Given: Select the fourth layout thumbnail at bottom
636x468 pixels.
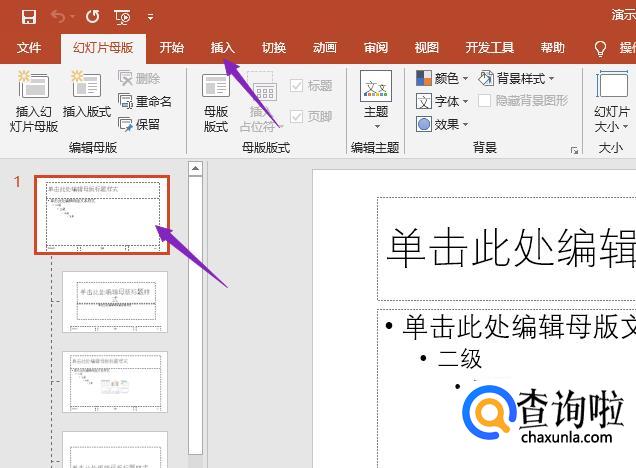Looking at the screenshot, I should coord(115,450).
